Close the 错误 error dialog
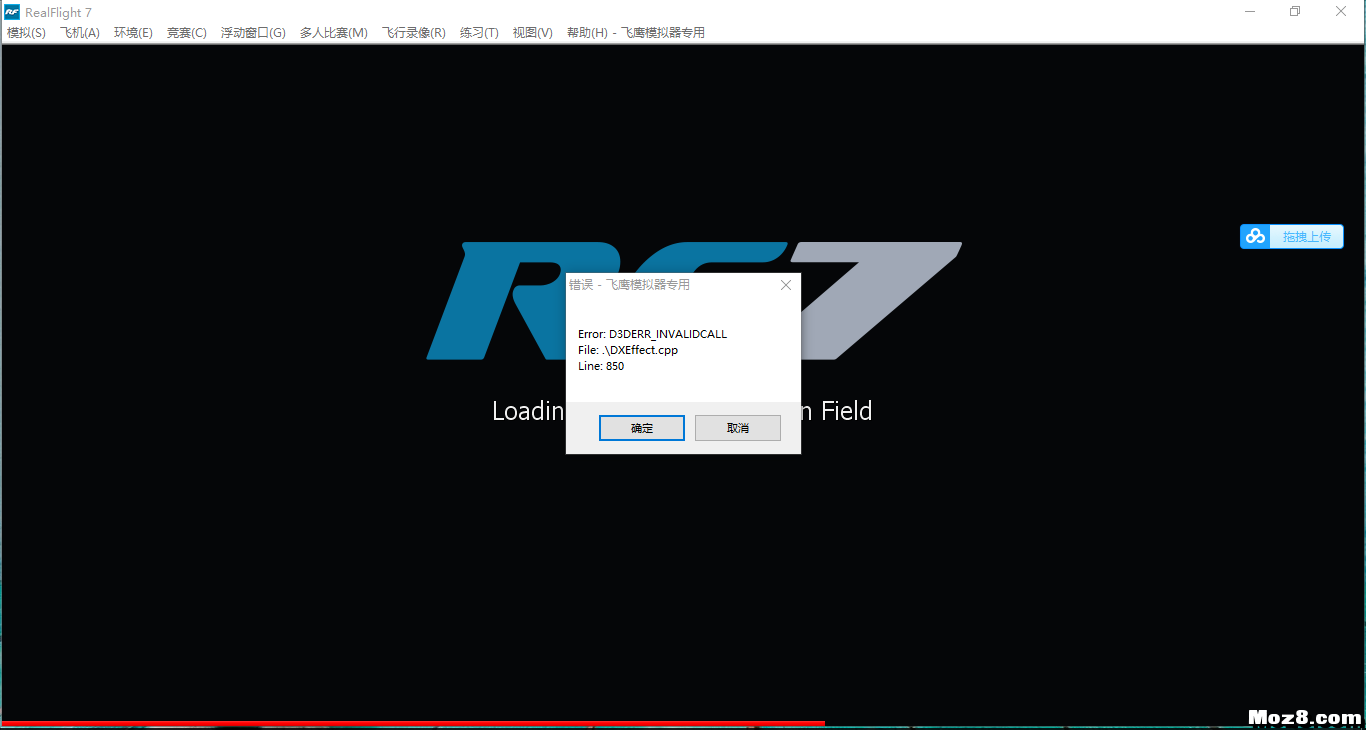Screen dimensions: 1366x730 pos(786,285)
